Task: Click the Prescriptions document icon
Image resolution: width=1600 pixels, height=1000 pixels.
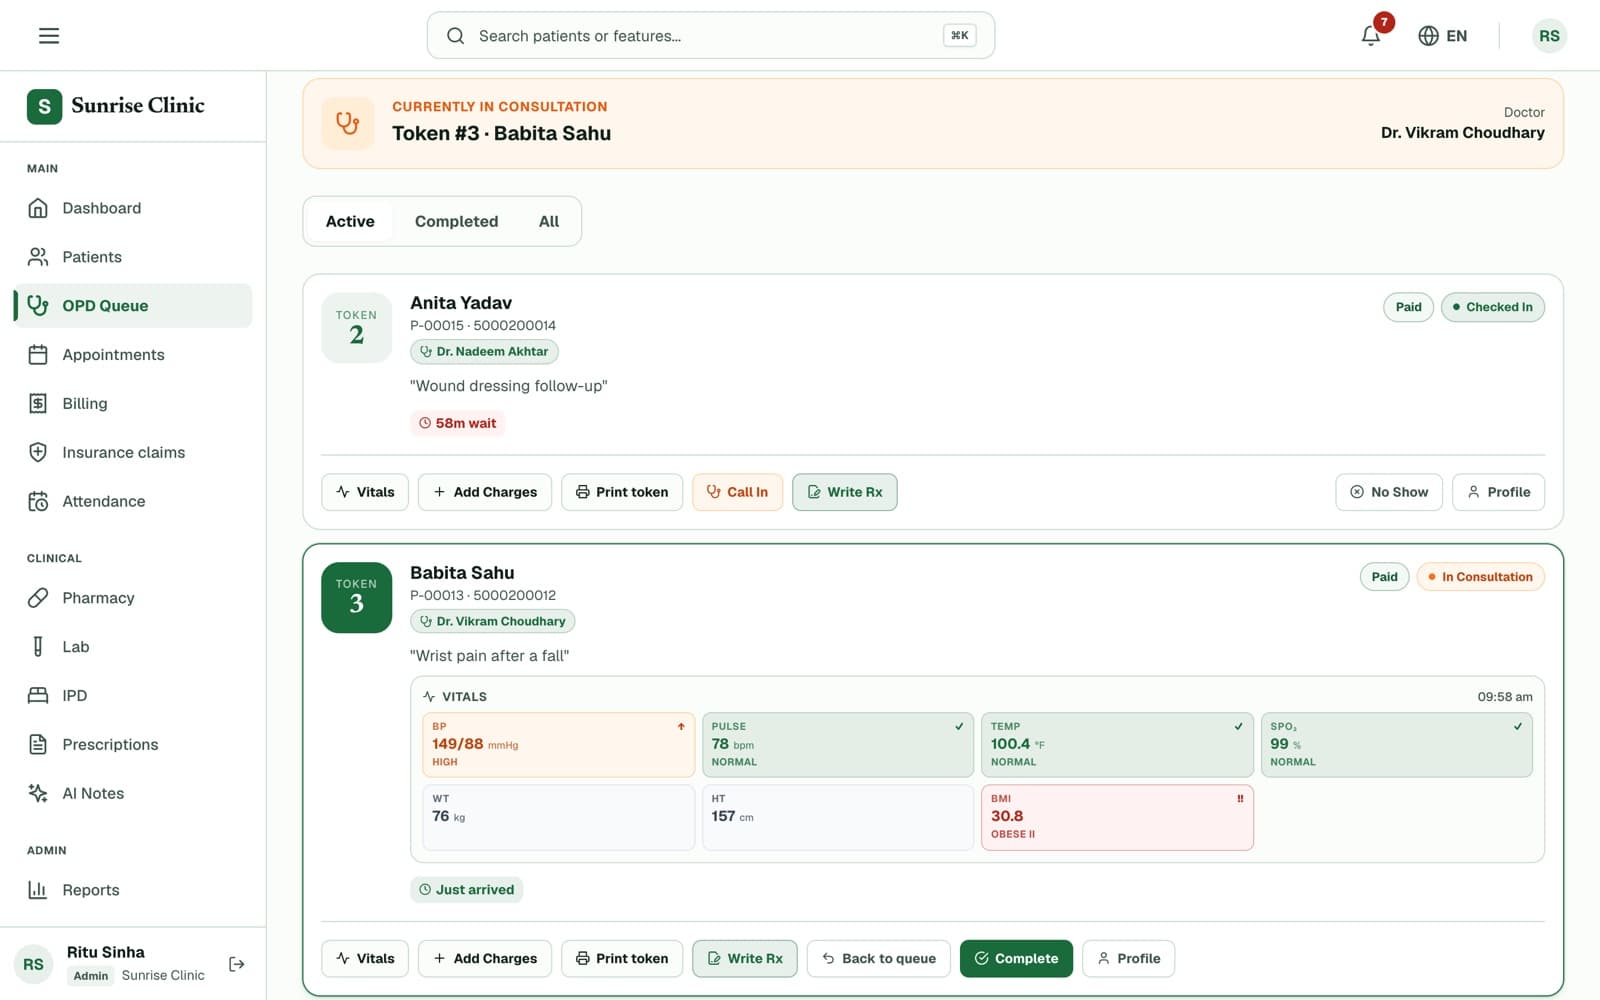Action: point(38,745)
